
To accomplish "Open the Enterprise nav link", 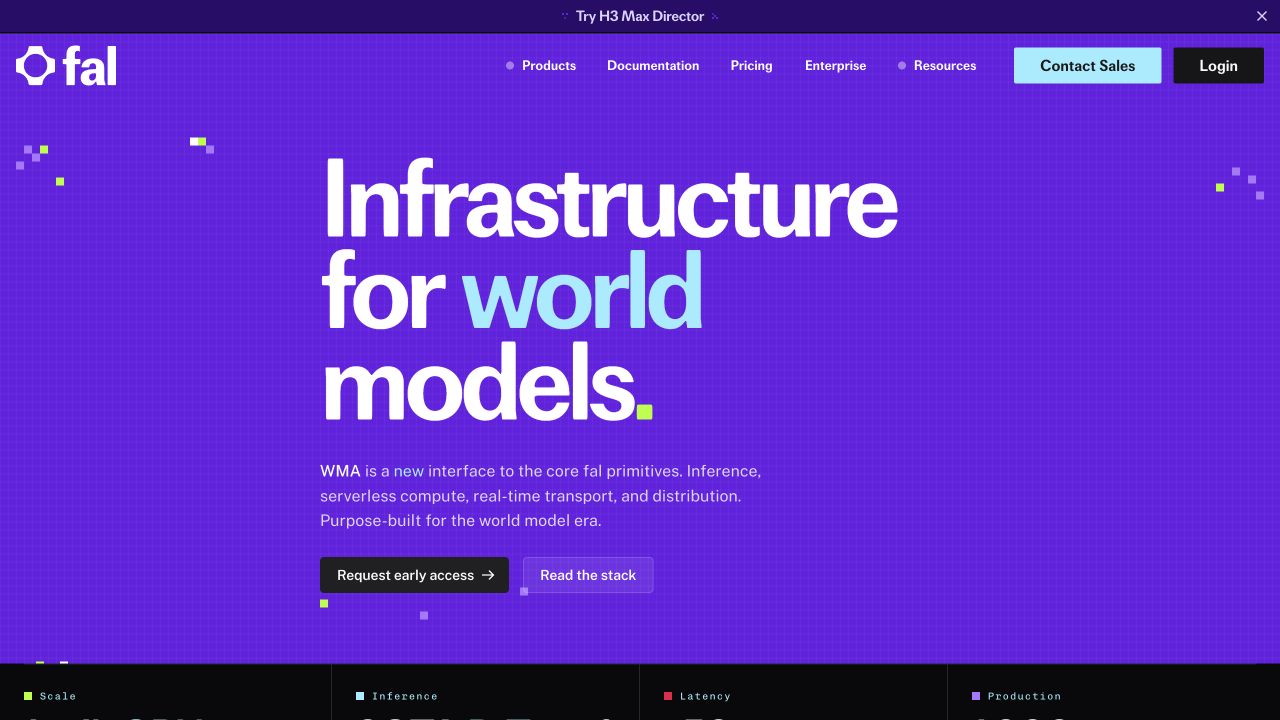I will click(x=835, y=66).
